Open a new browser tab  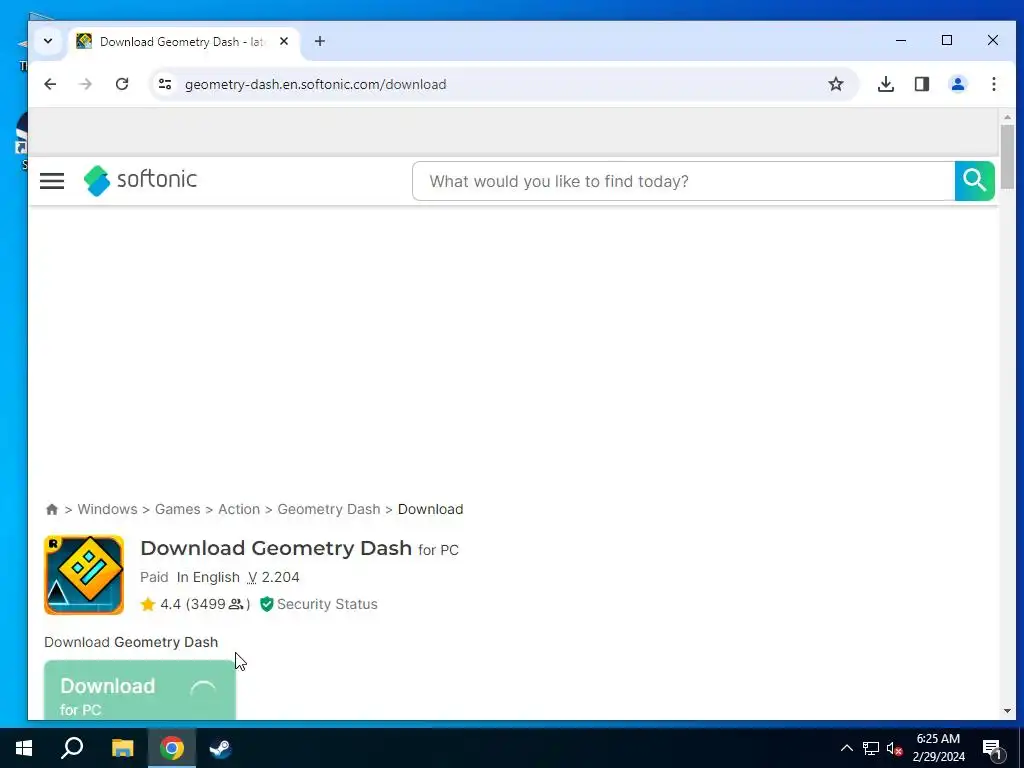pyautogui.click(x=319, y=41)
